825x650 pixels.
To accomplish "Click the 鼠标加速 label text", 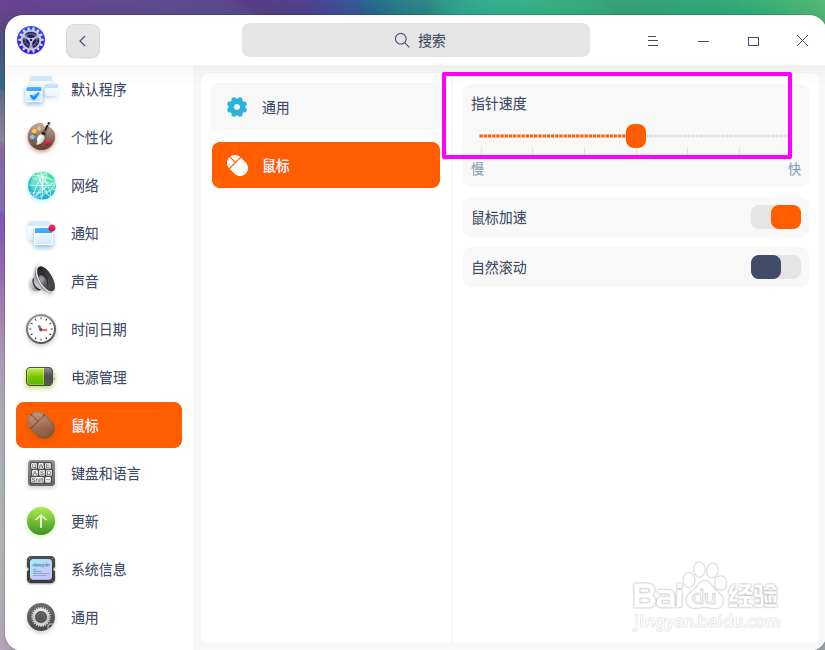I will [x=499, y=217].
